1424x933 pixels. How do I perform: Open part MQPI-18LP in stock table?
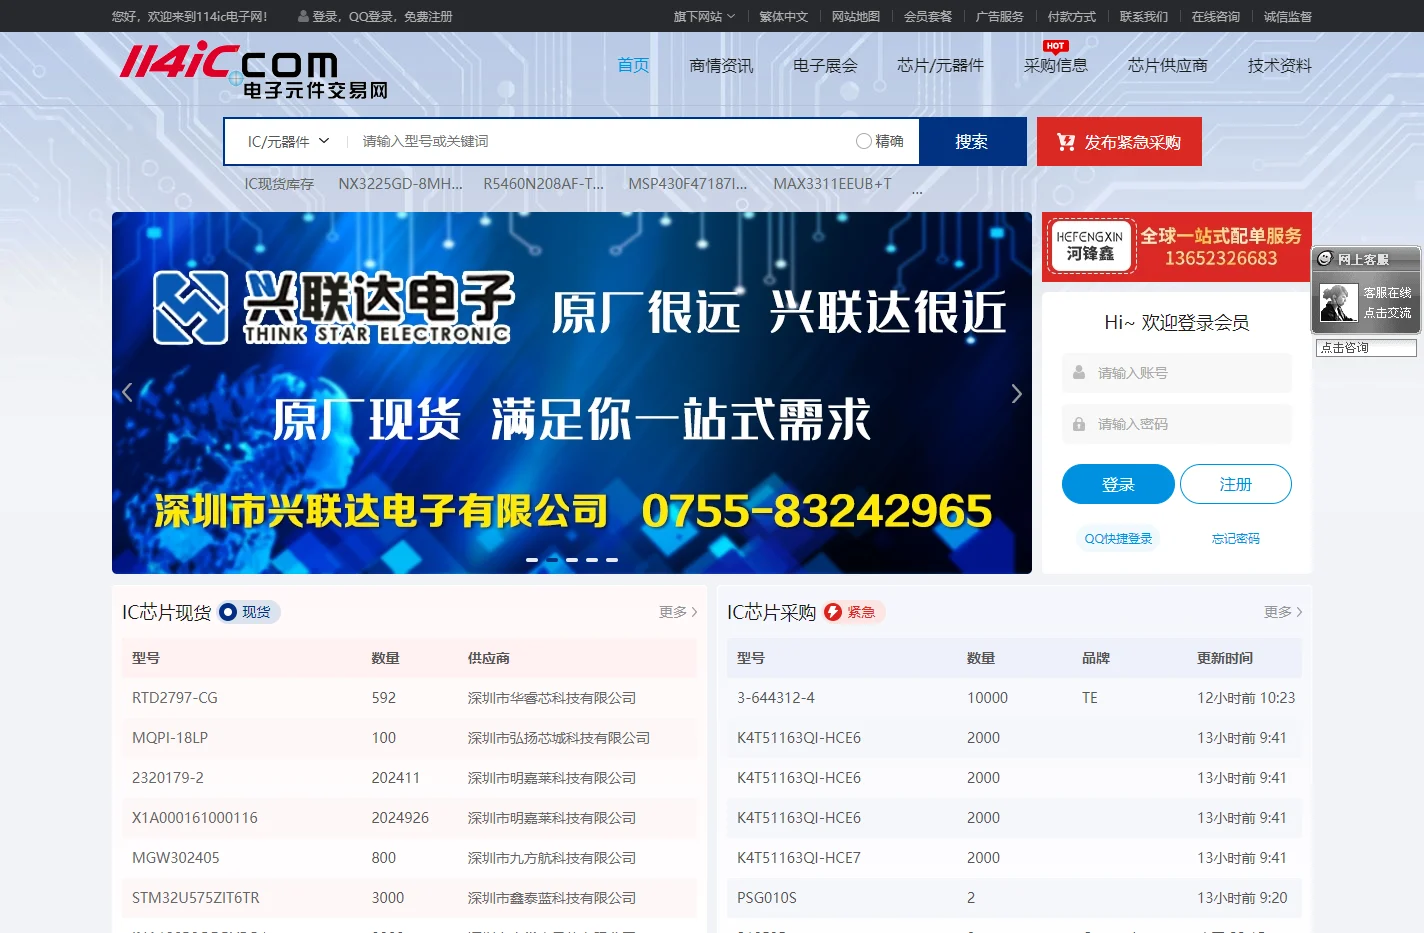click(x=170, y=738)
